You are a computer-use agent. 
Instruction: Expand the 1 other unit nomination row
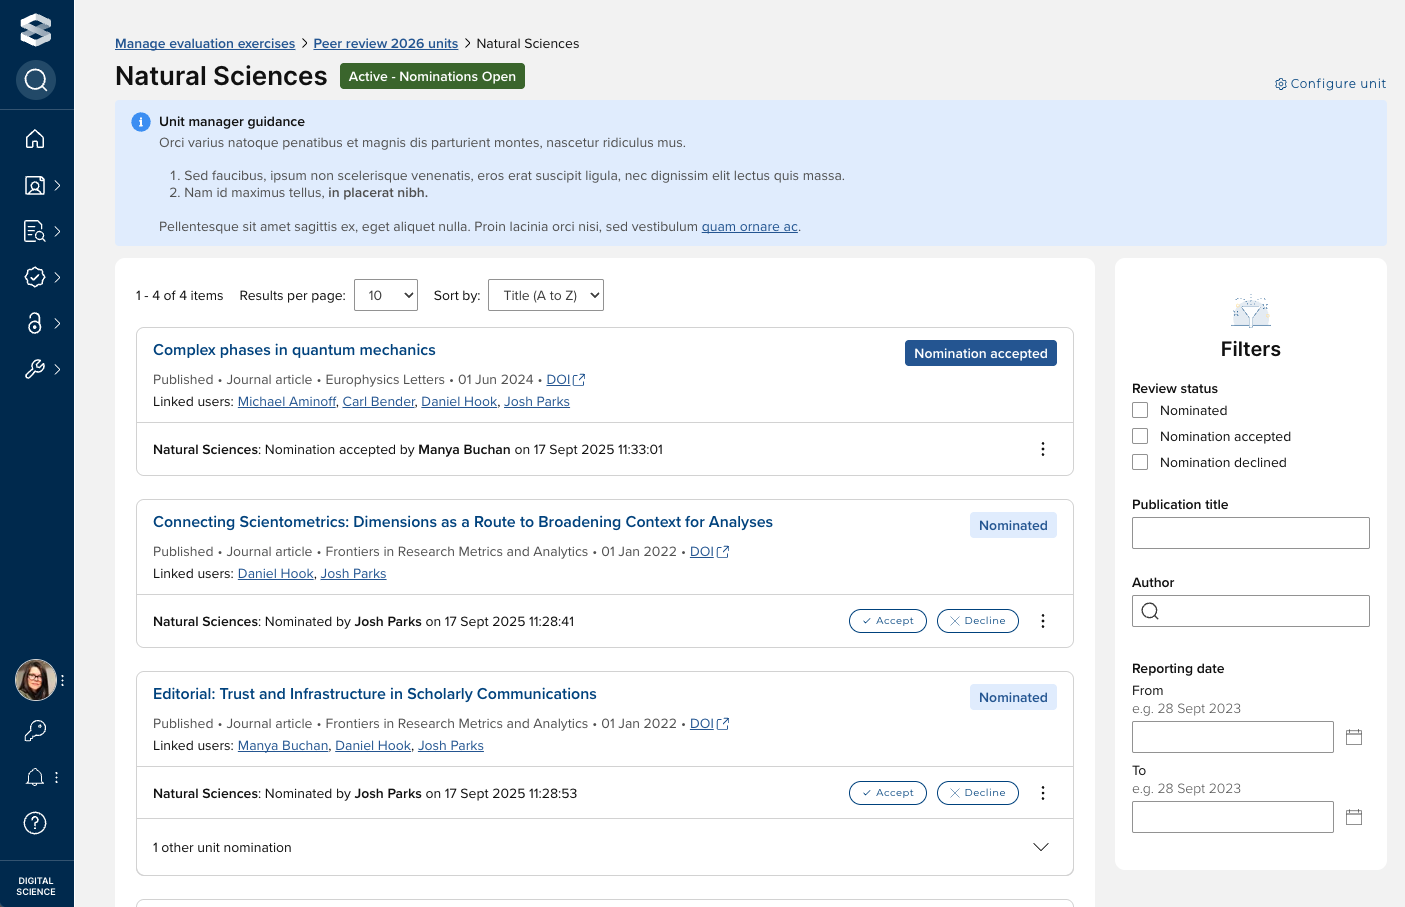pos(1040,847)
